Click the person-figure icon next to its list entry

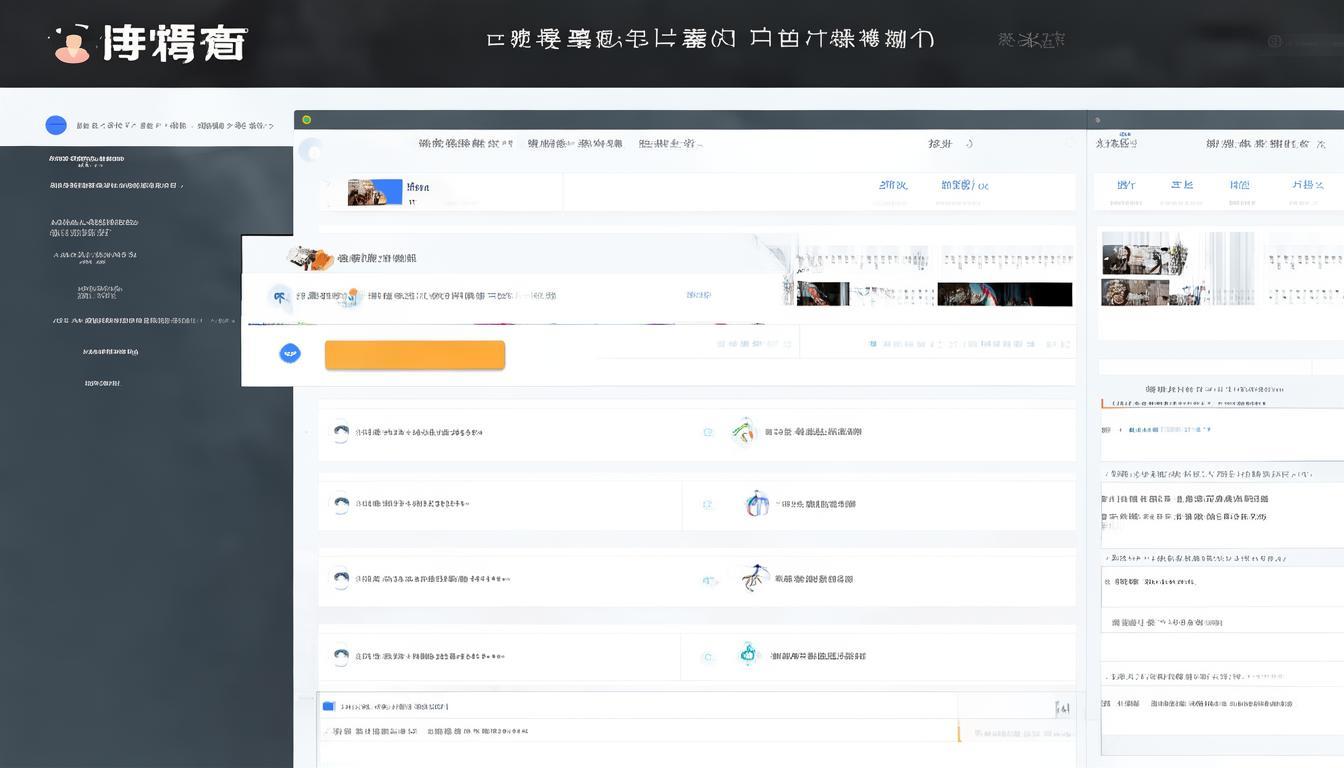756,504
